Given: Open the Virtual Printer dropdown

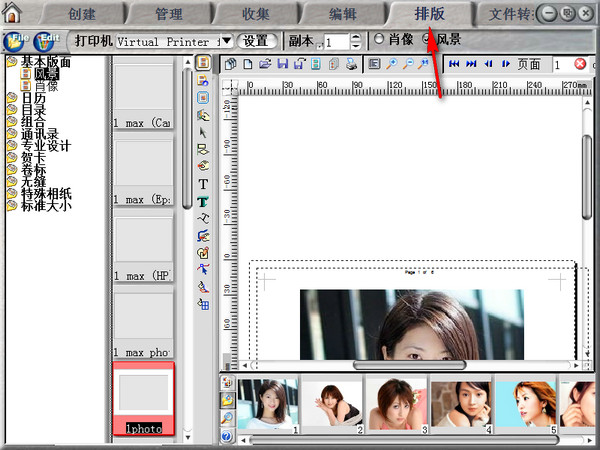Looking at the screenshot, I should (226, 41).
